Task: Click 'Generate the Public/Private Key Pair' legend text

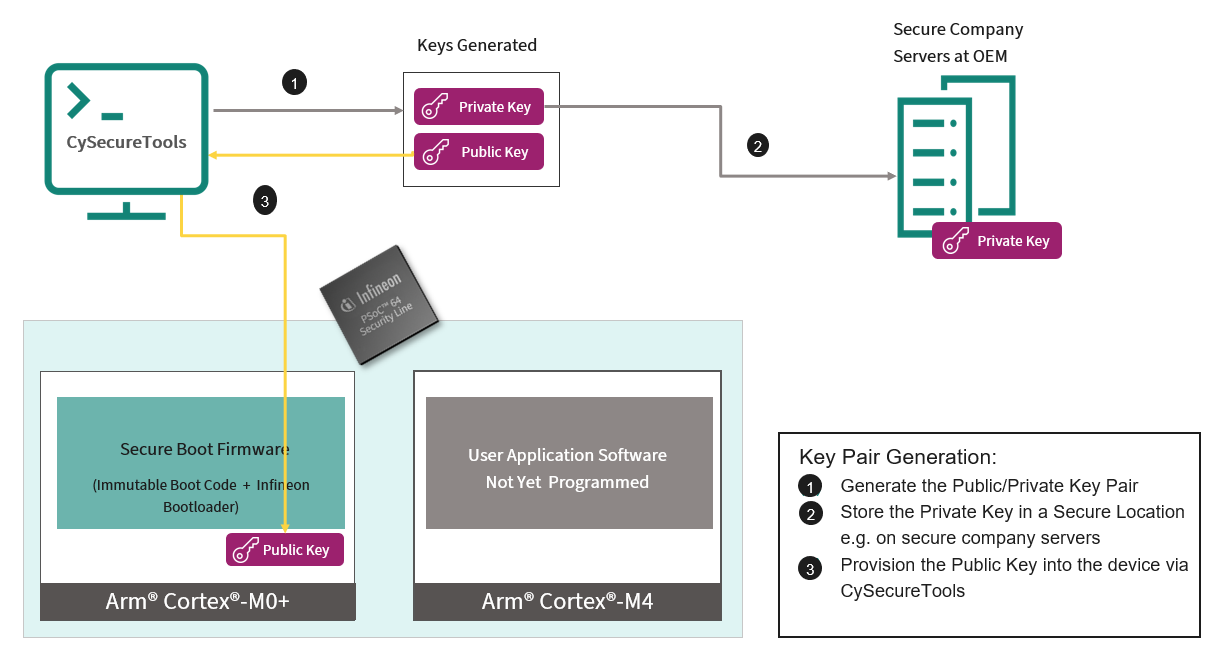Action: 989,486
